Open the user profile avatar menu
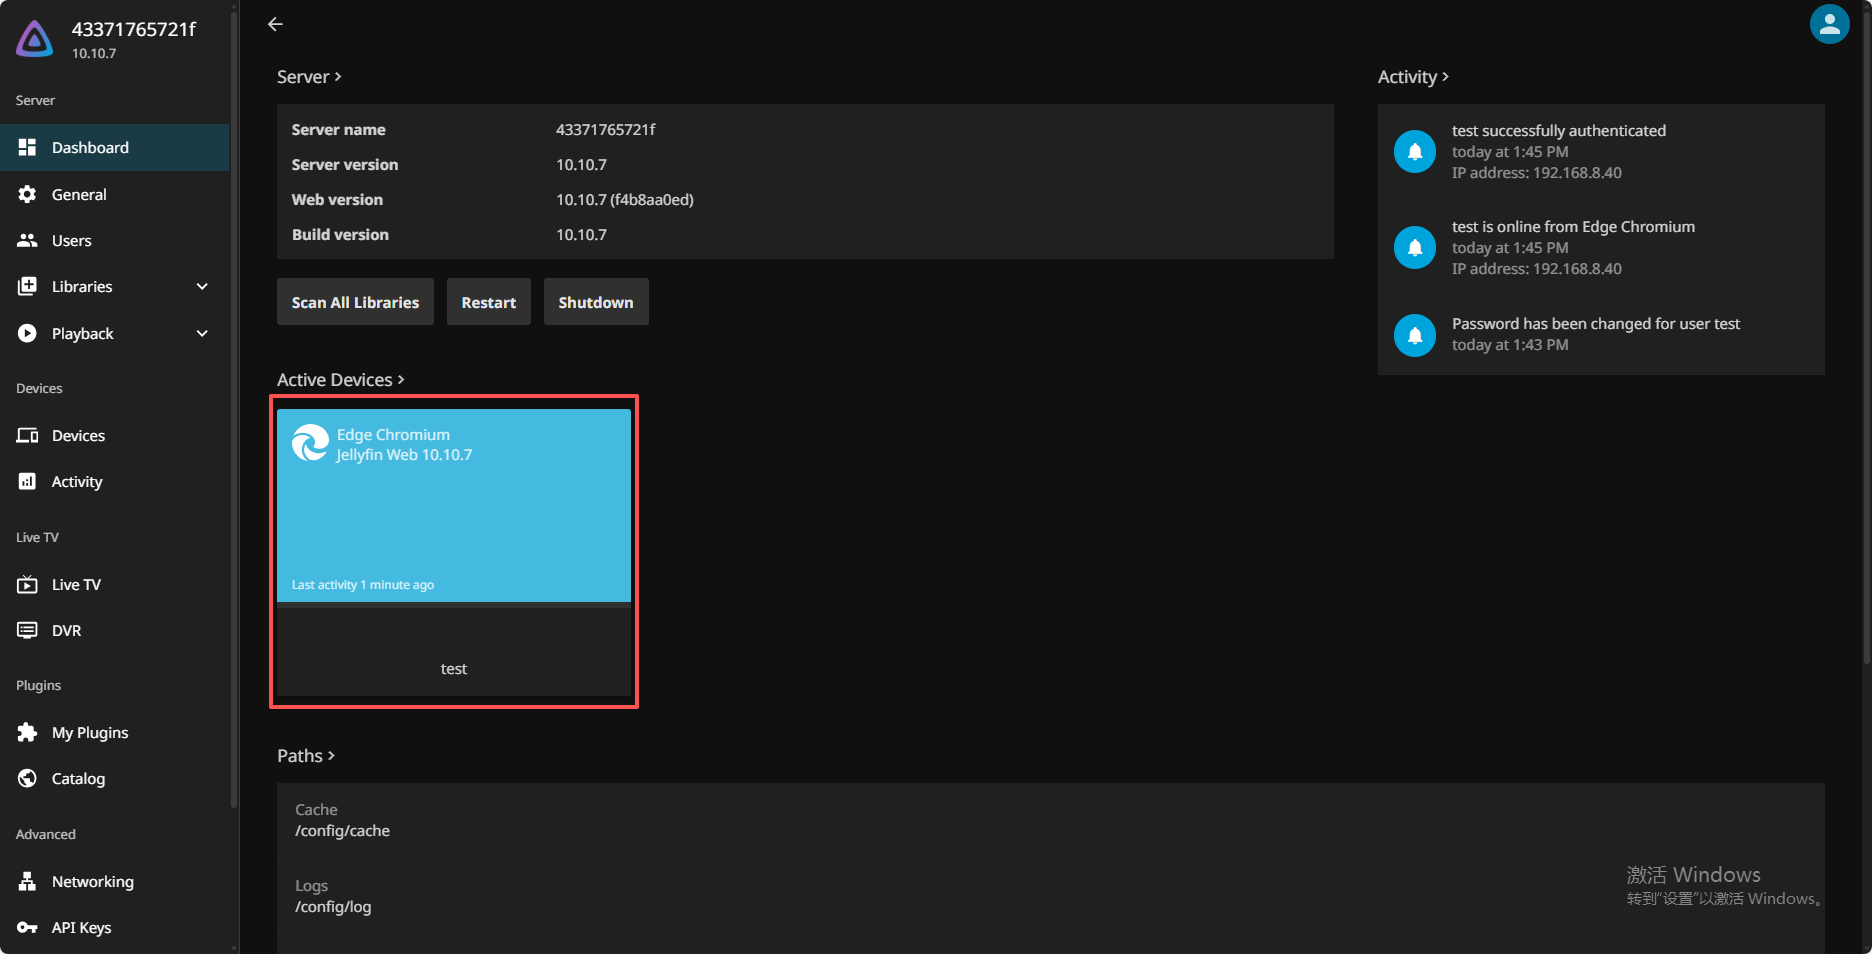This screenshot has width=1872, height=954. click(x=1829, y=25)
